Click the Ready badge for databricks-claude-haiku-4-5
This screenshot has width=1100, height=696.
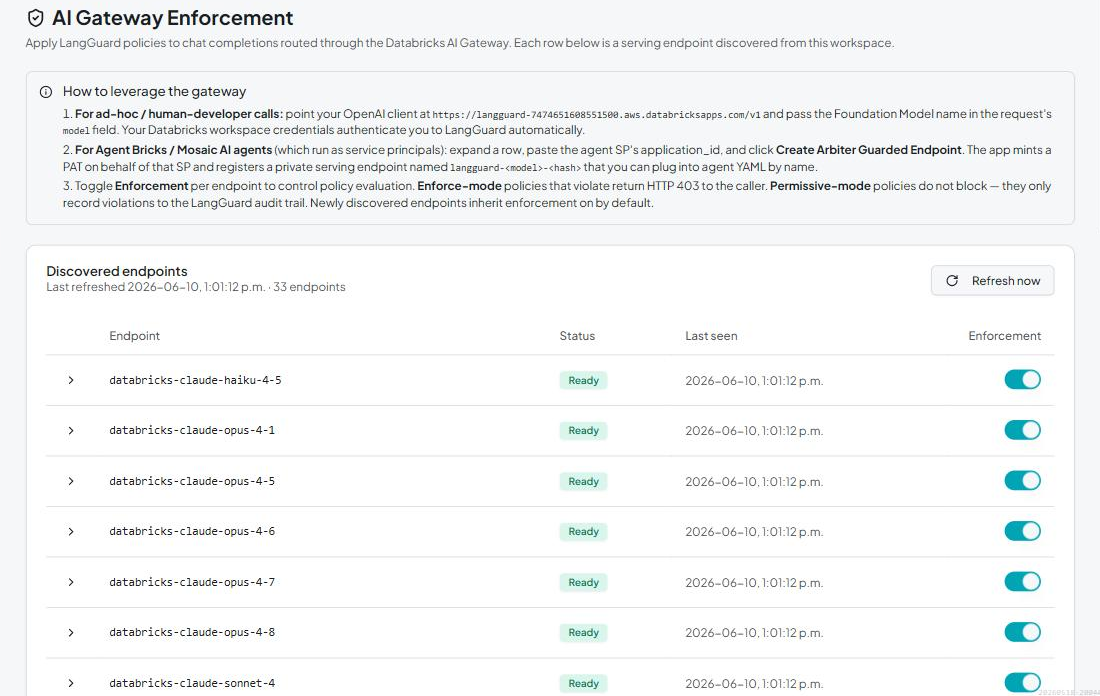583,380
